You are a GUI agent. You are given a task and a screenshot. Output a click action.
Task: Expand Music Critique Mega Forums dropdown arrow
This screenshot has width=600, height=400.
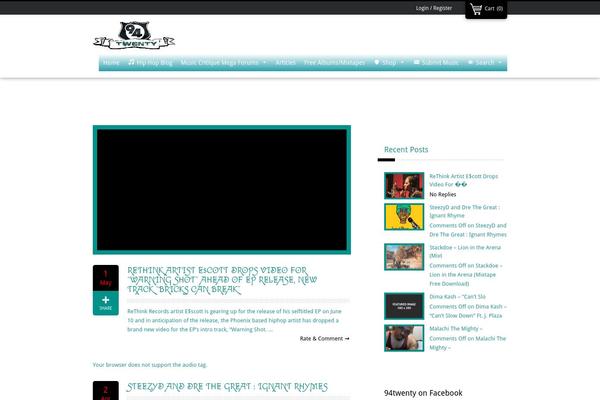[264, 62]
